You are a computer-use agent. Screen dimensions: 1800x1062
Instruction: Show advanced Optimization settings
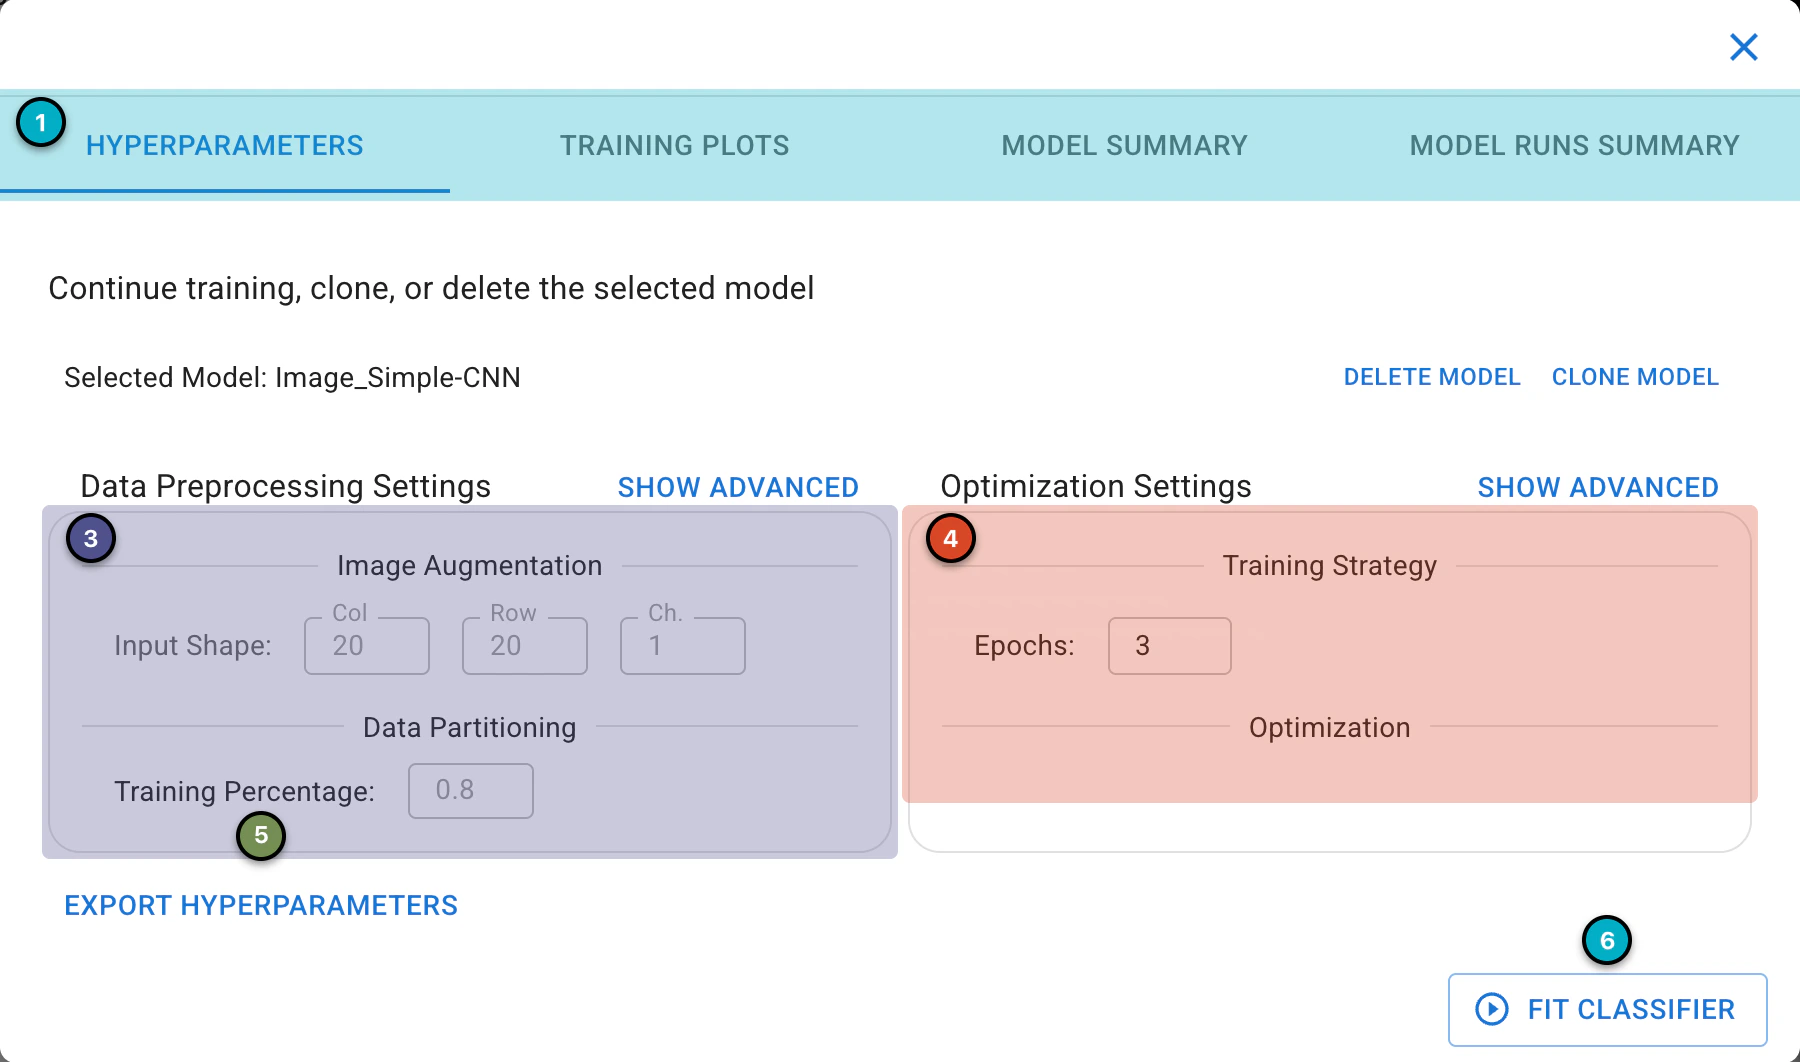click(x=1598, y=487)
